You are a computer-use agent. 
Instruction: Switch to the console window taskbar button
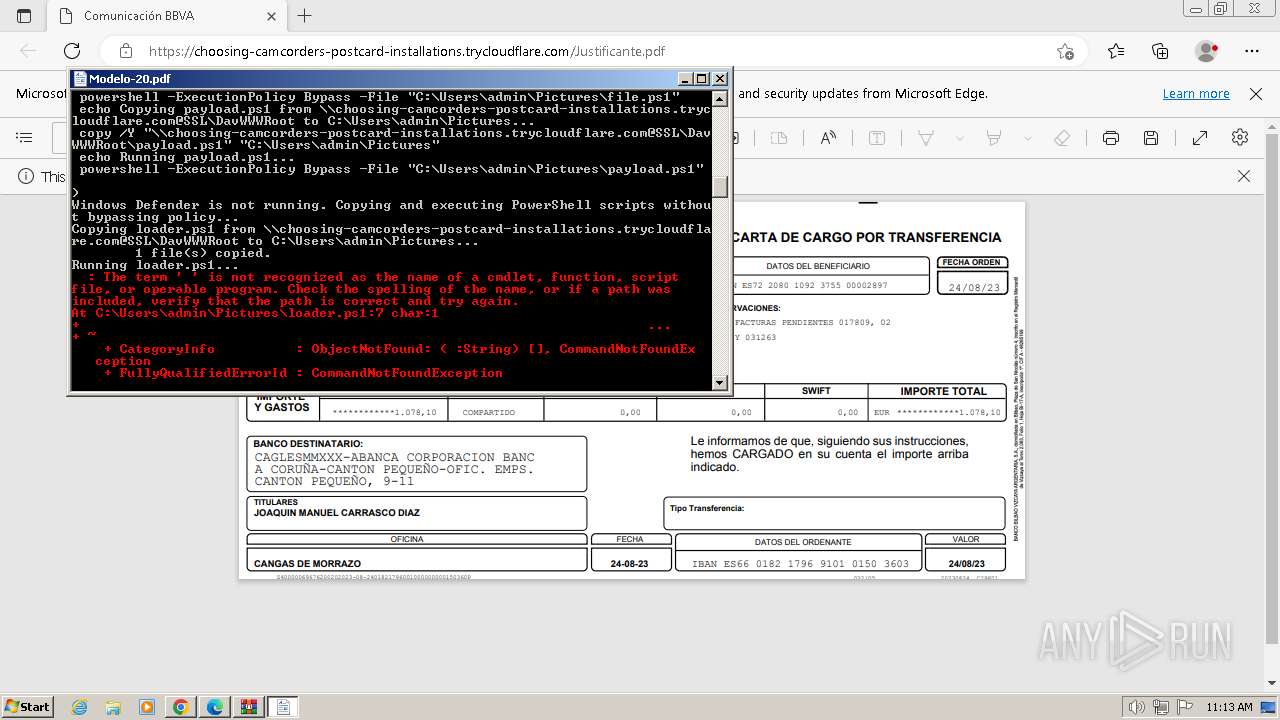[x=283, y=707]
